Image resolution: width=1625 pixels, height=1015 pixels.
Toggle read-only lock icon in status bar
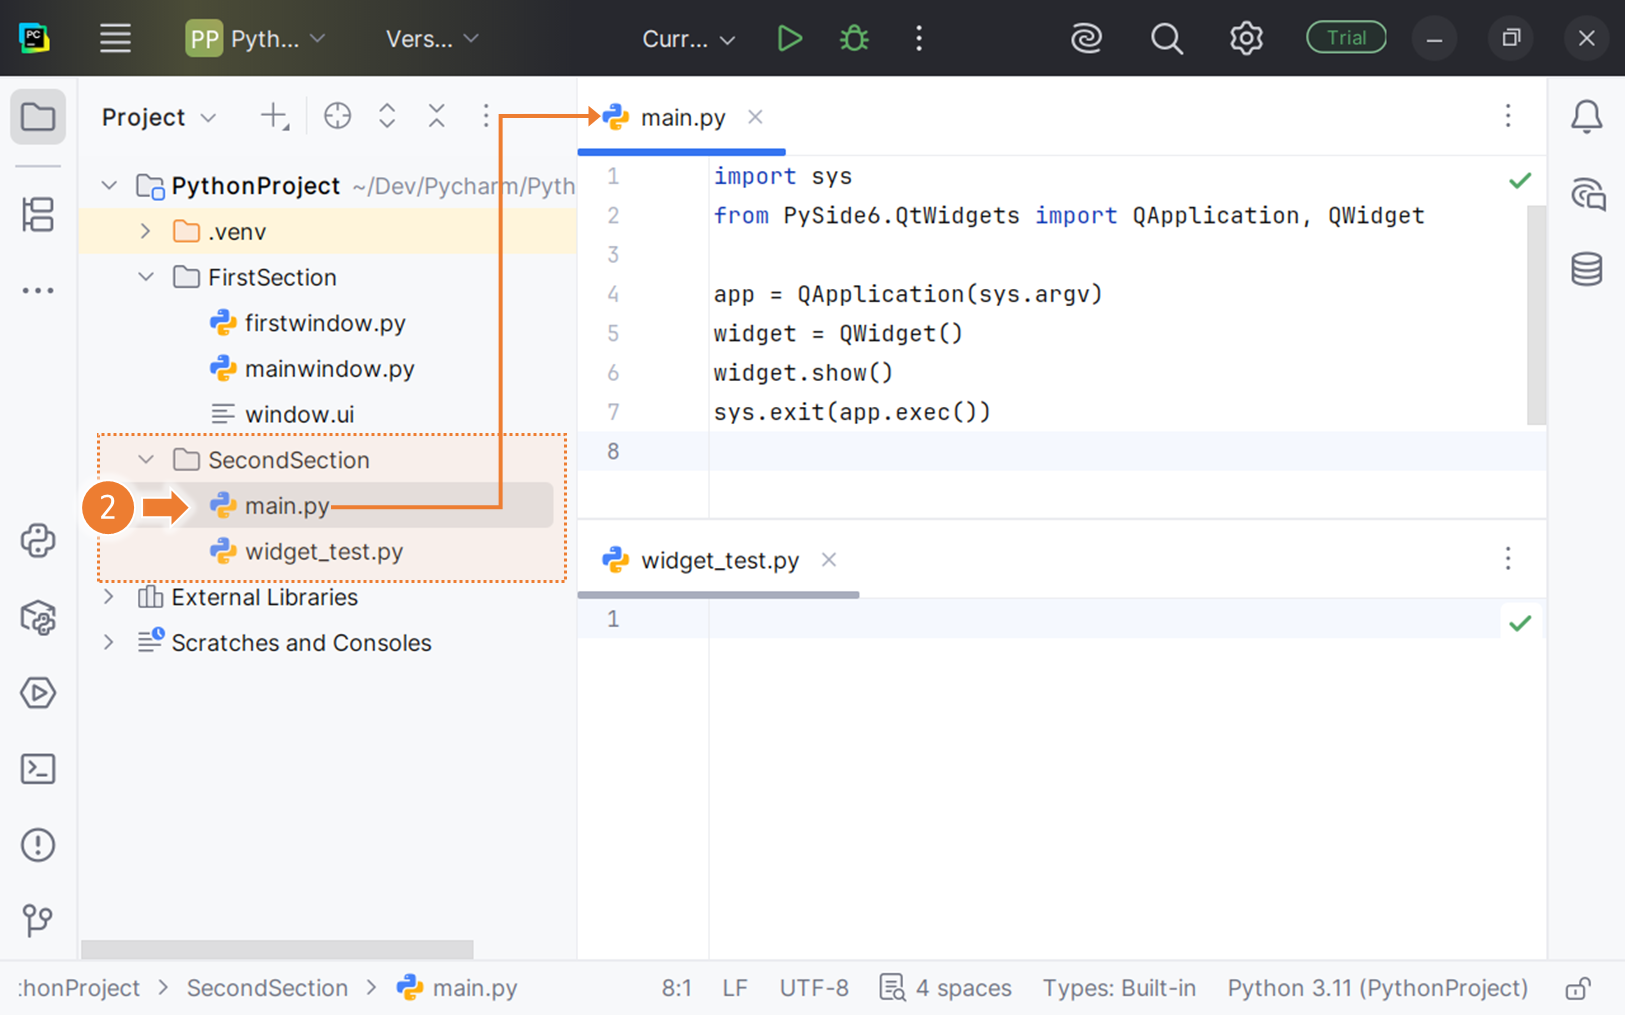1578,988
